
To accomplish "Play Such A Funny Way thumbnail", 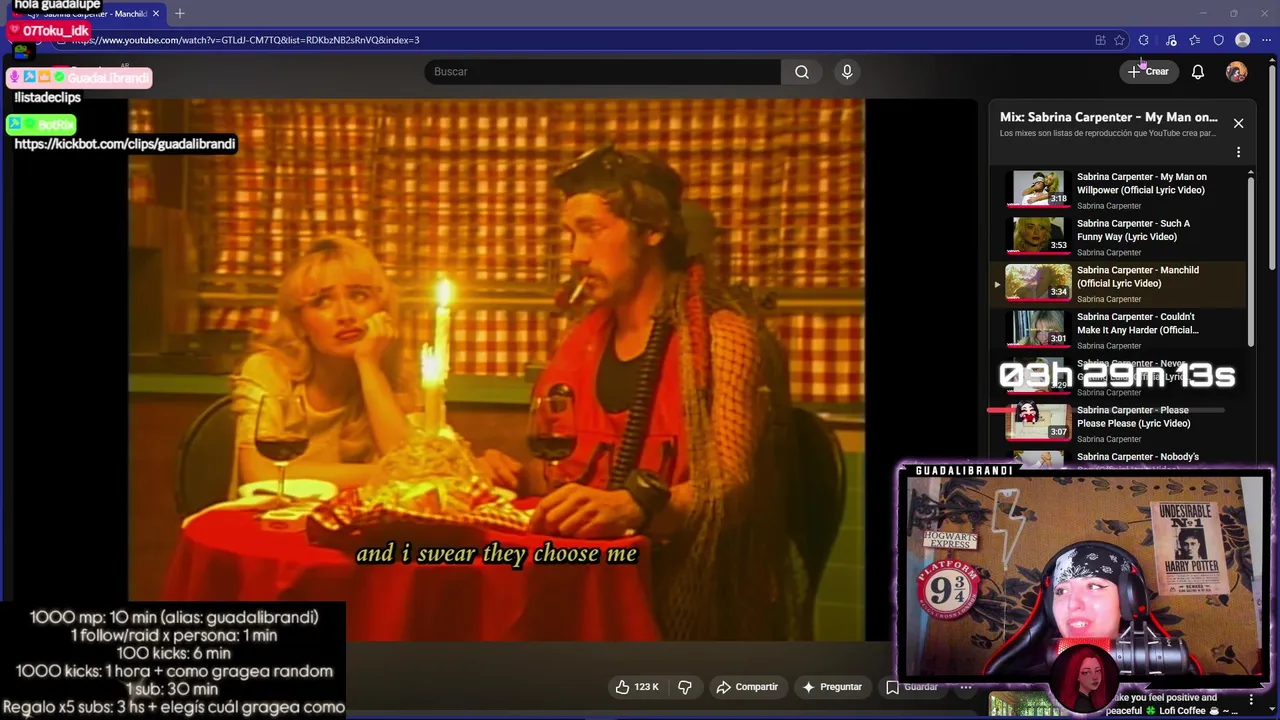I will coord(1038,236).
